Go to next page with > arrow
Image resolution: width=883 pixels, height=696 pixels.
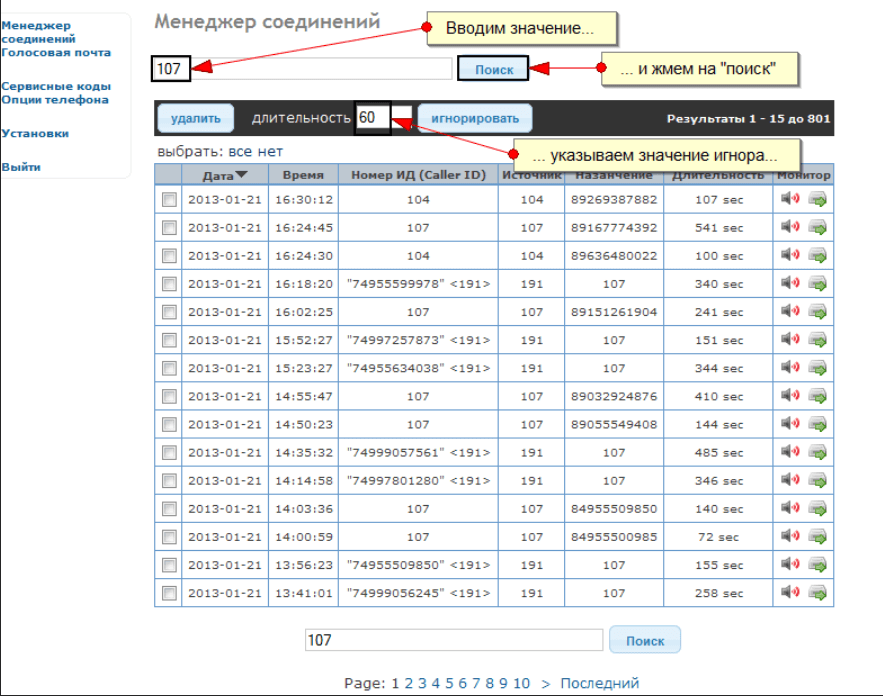click(x=545, y=684)
